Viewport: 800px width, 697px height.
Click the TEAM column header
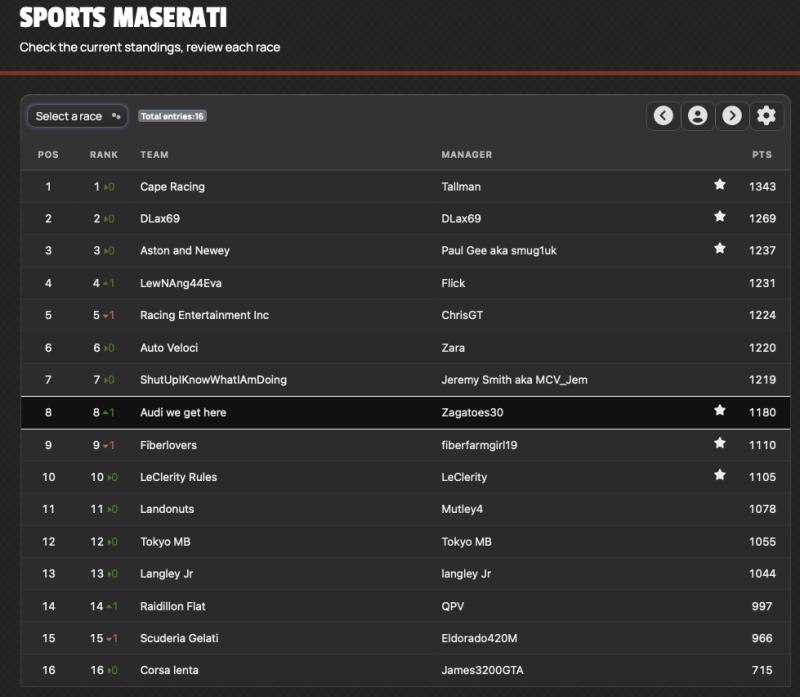(x=154, y=155)
